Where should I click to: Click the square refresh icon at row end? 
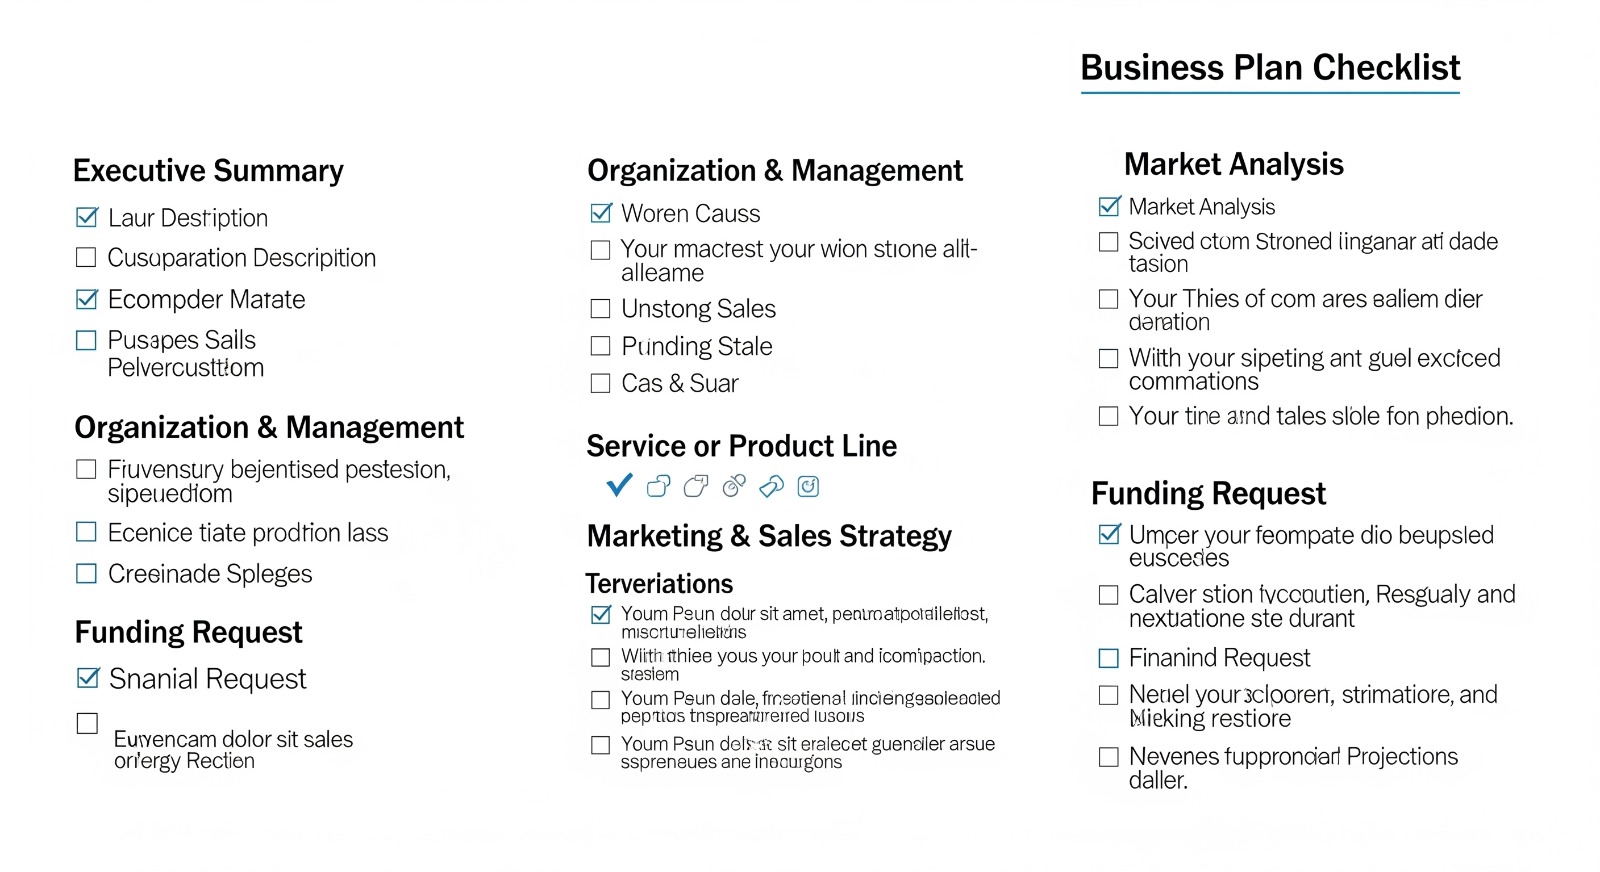(808, 486)
